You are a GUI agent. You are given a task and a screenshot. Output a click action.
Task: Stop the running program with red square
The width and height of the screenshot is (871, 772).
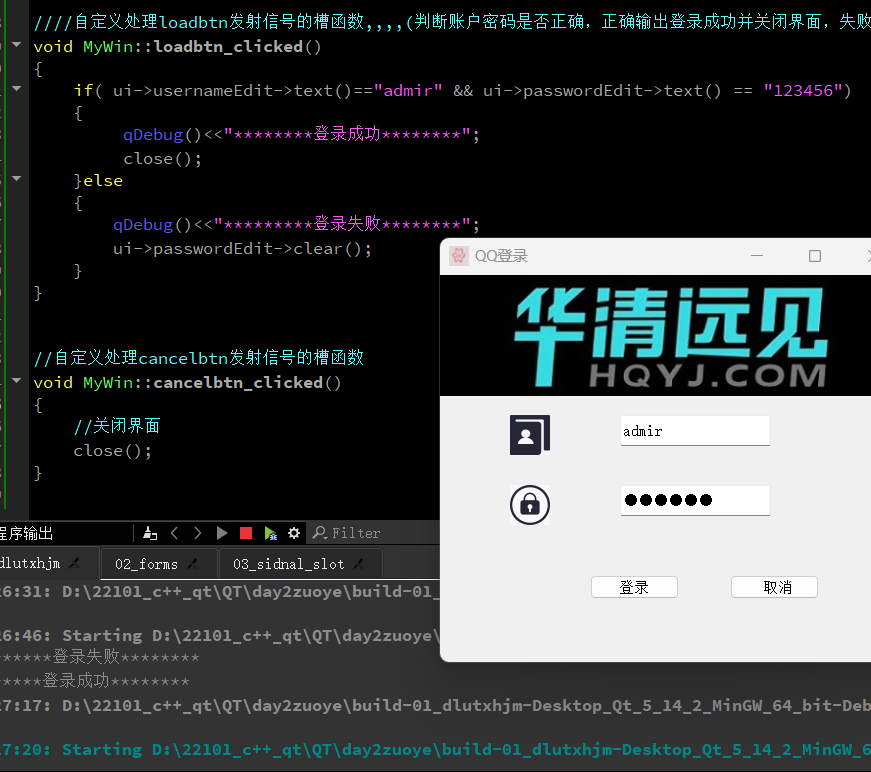[246, 533]
